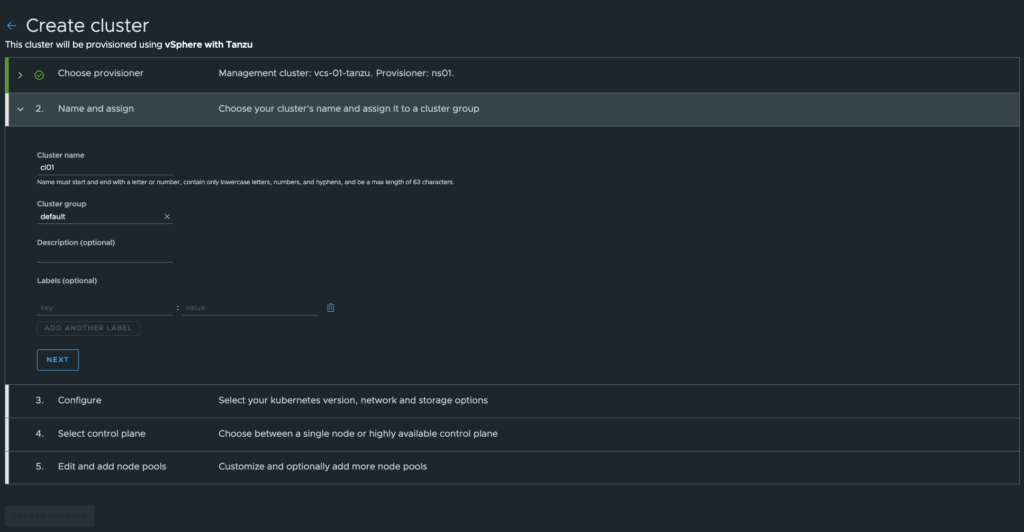1024x532 pixels.
Task: Open the Configure step
Action: coord(512,400)
